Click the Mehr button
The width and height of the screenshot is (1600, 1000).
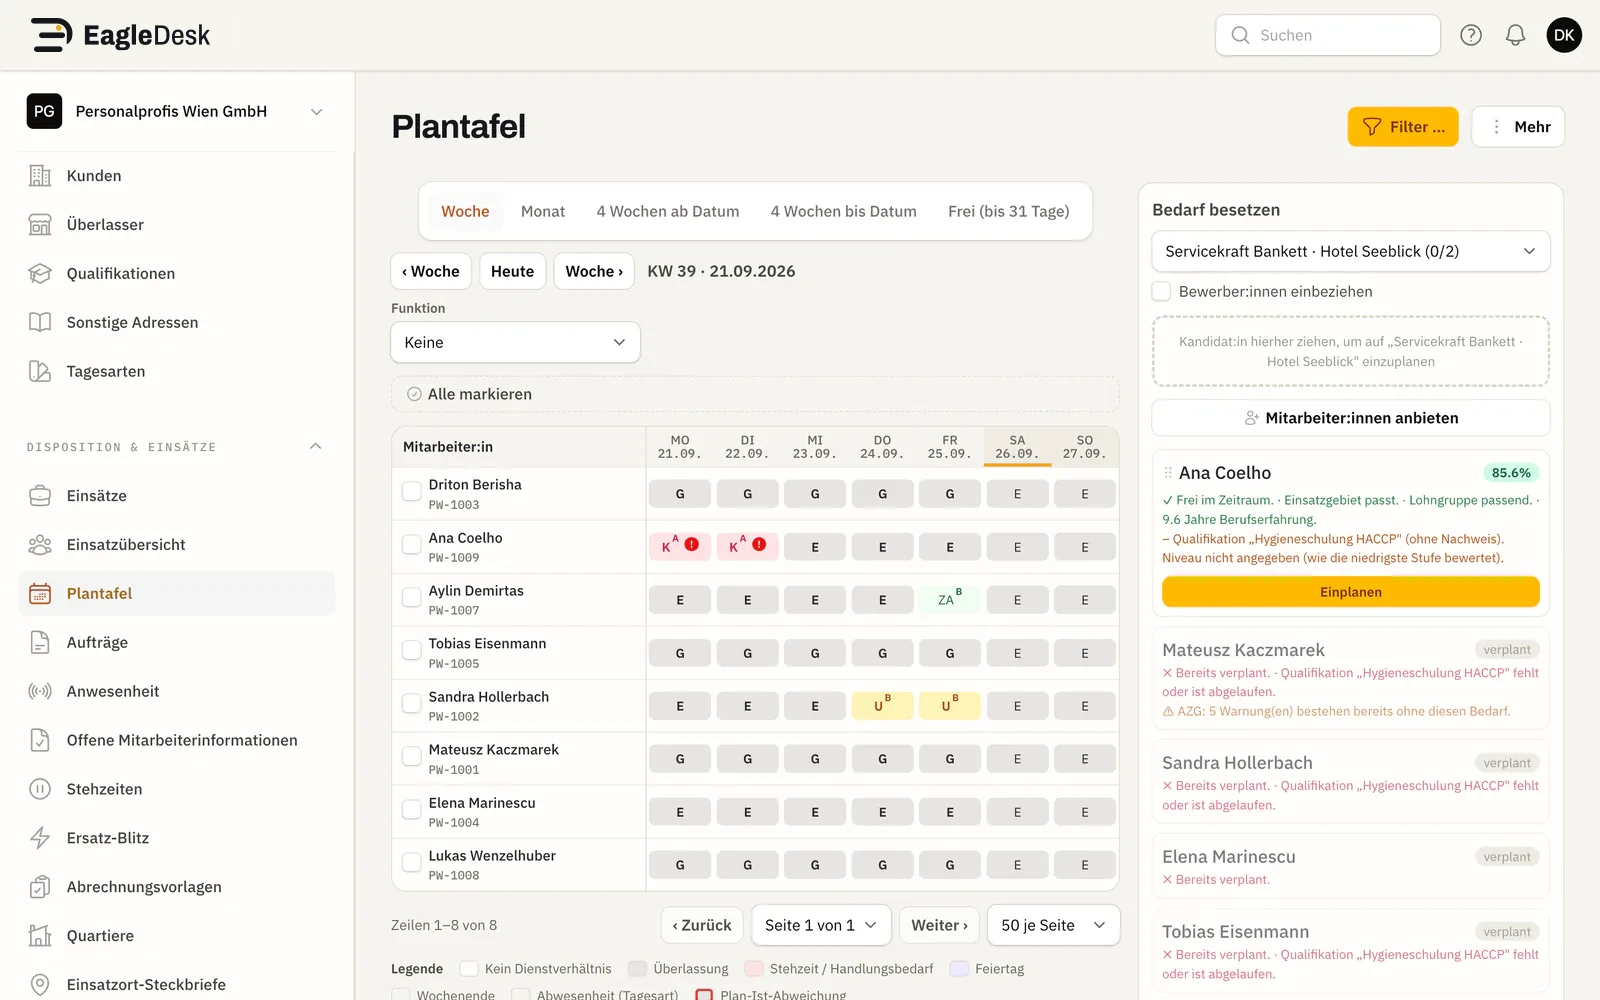pyautogui.click(x=1518, y=127)
